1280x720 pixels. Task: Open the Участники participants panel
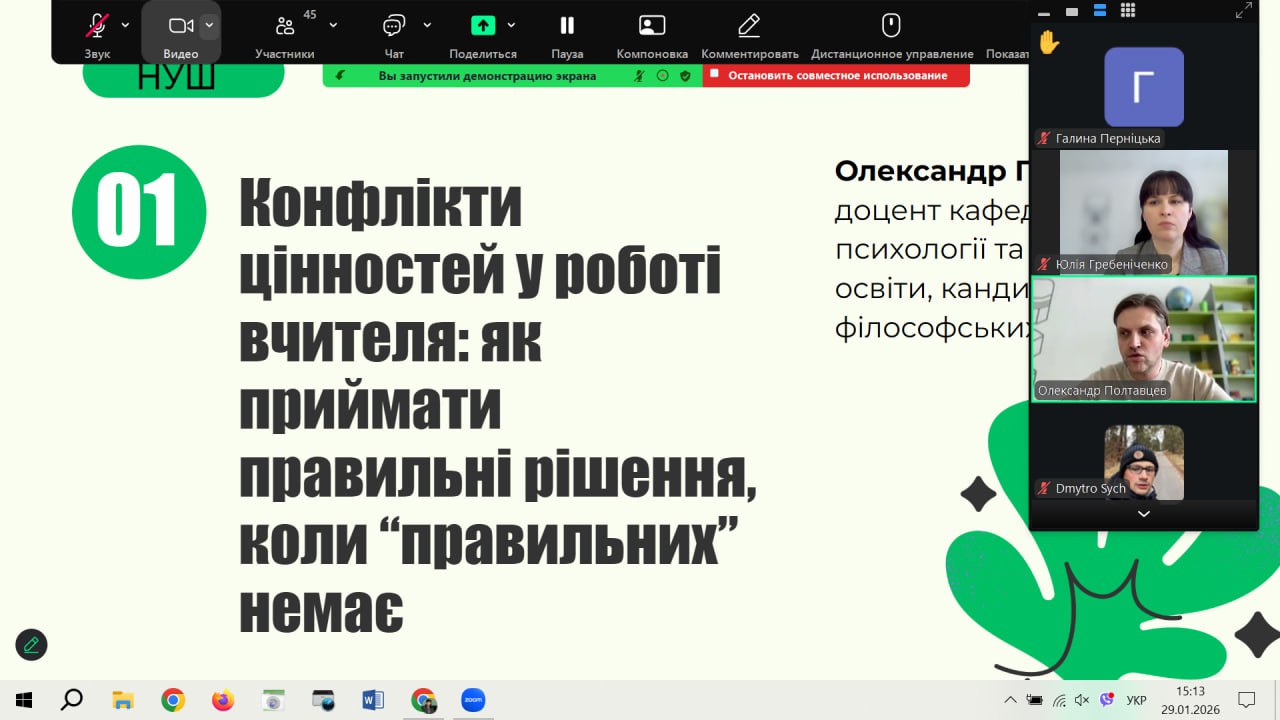[x=285, y=27]
